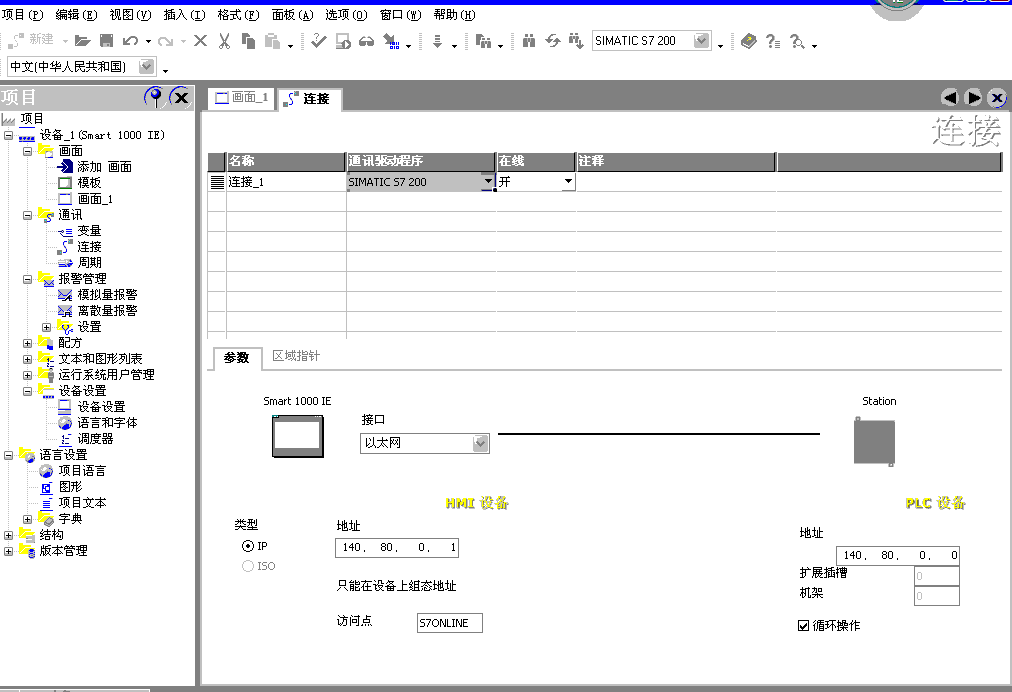Click the question mark with magnifier icon
This screenshot has width=1012, height=692.
click(798, 41)
